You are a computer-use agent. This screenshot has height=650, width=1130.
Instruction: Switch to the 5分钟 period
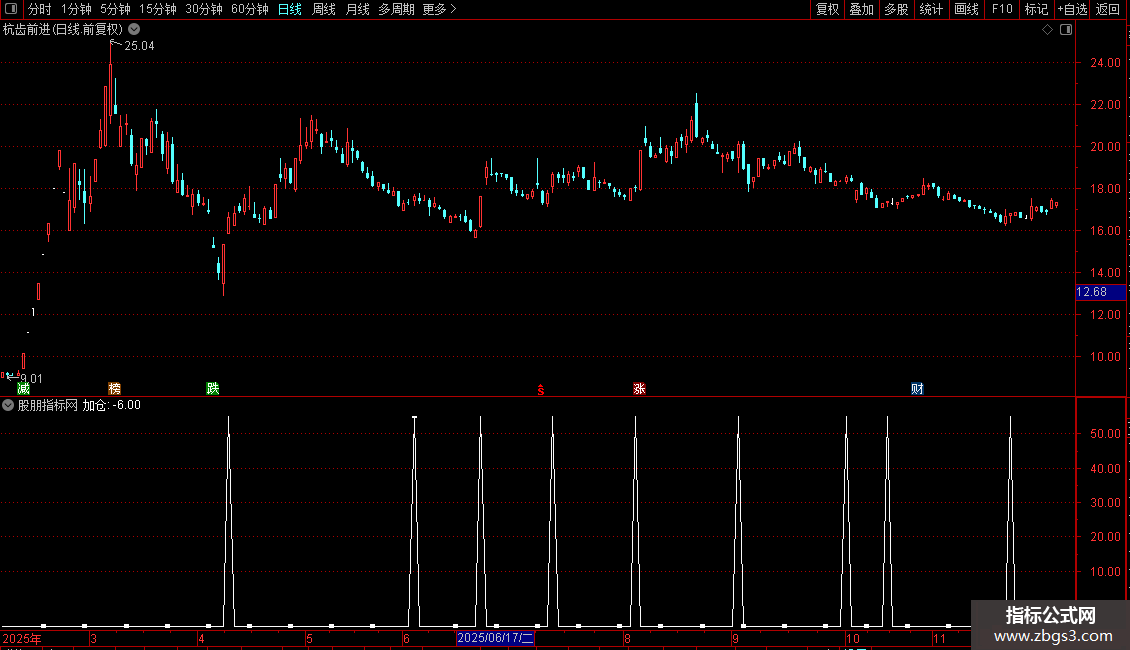[115, 9]
